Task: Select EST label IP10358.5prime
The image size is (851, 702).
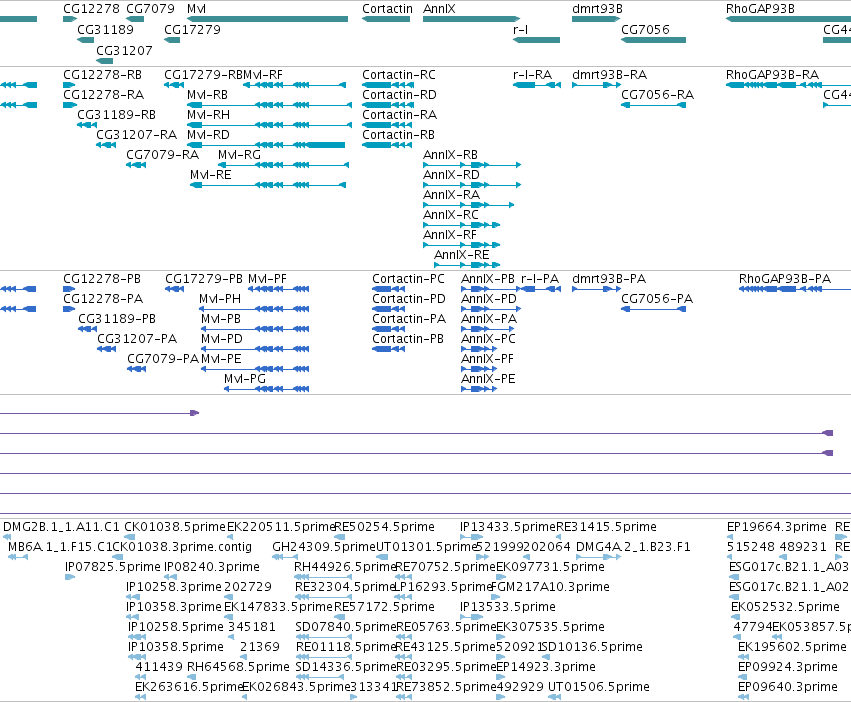Action: click(x=176, y=647)
